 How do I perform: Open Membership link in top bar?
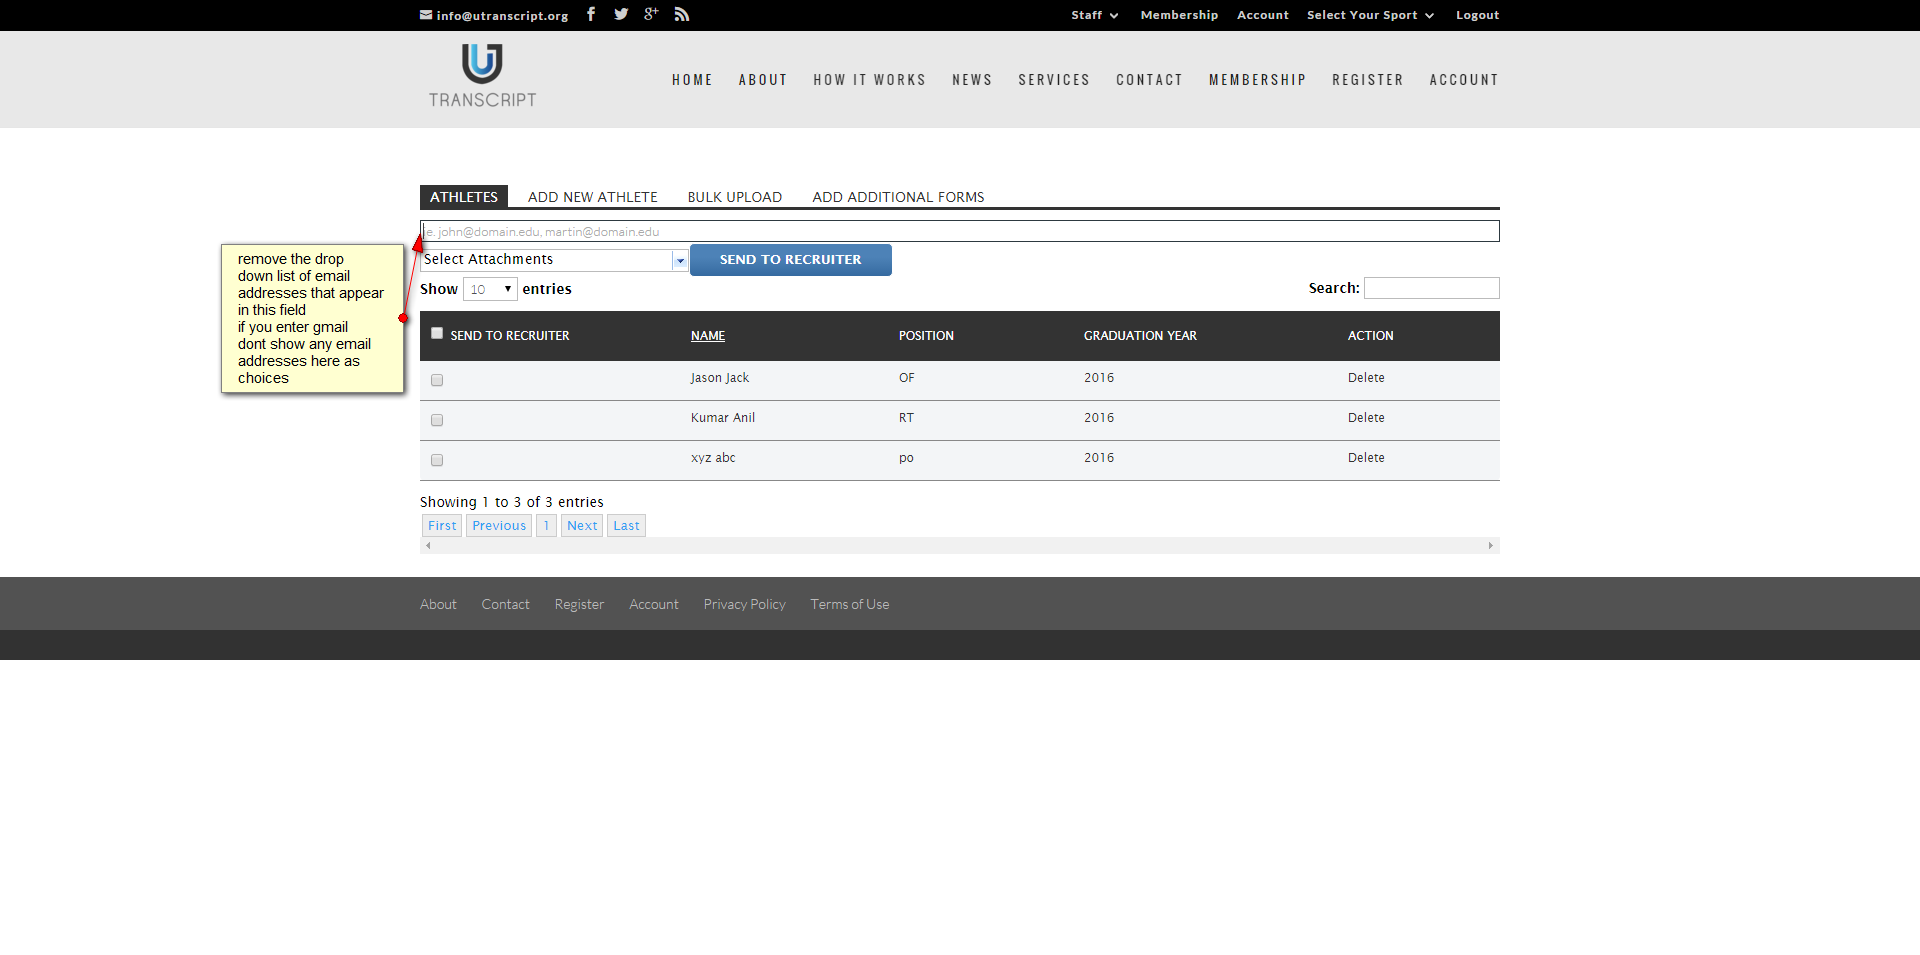pyautogui.click(x=1179, y=15)
